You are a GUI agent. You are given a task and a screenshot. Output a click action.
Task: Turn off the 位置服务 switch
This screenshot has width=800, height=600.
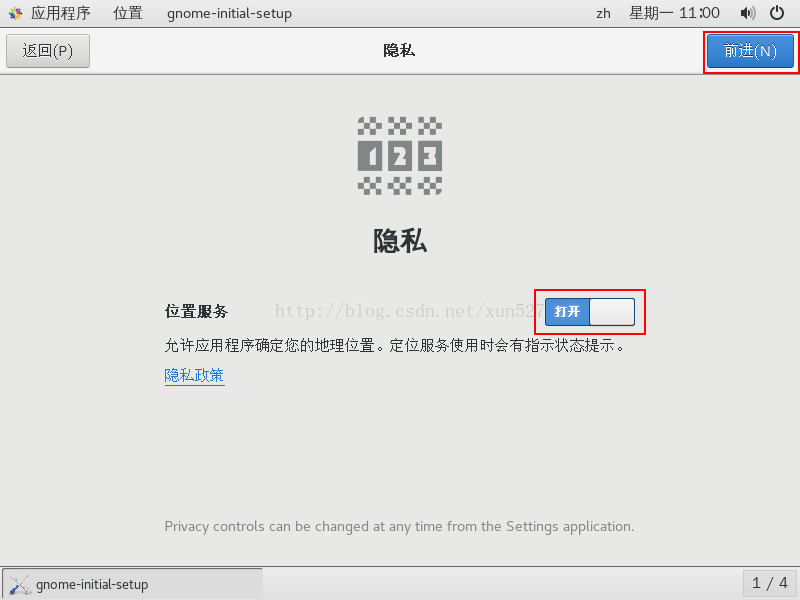[590, 312]
